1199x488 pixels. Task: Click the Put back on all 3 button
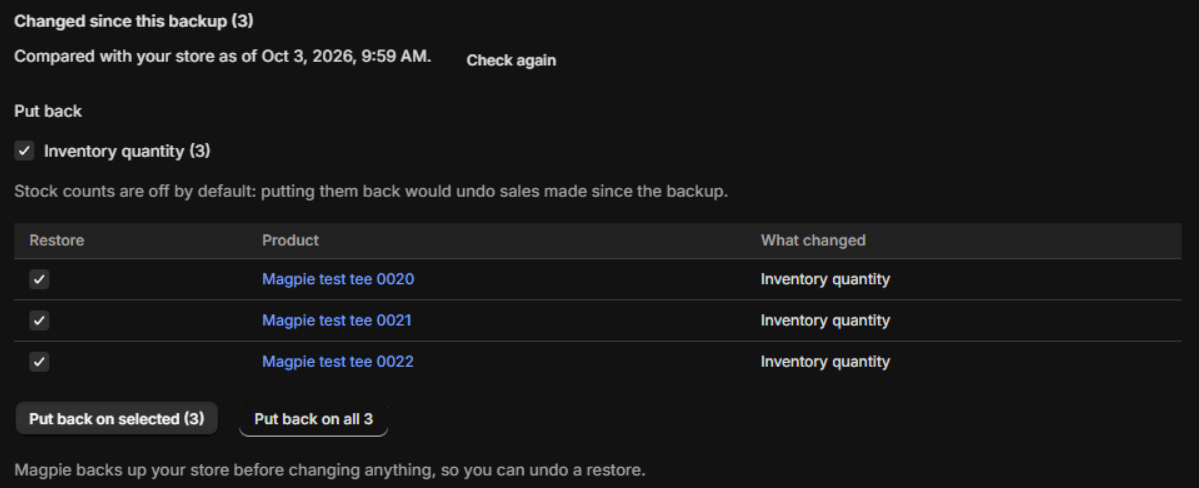click(x=314, y=419)
